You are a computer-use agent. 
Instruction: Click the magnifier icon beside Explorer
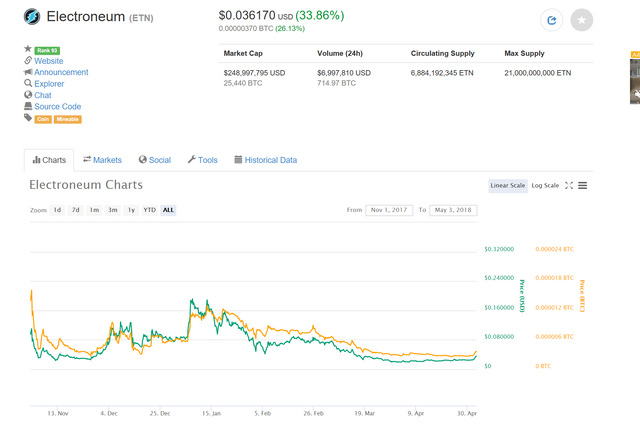tap(28, 83)
